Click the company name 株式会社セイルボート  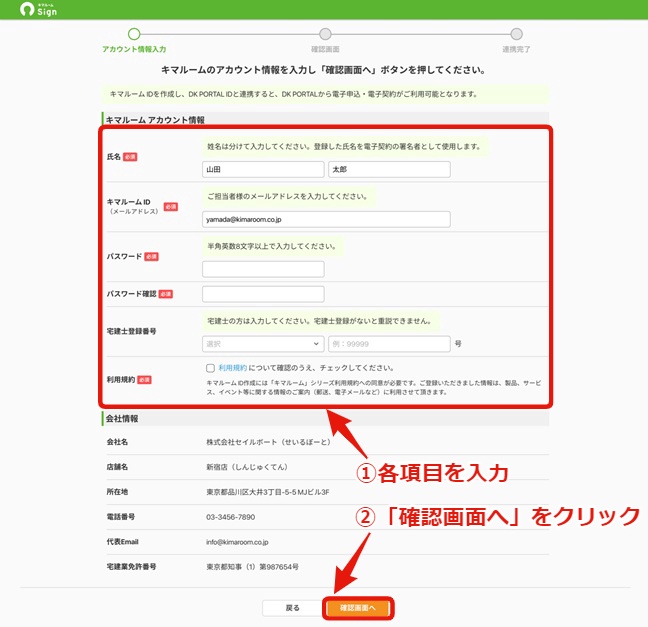pos(268,442)
